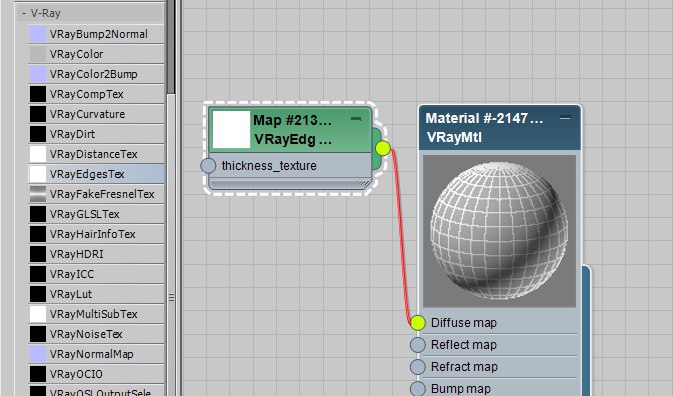Select VRayMultiSubTex map entry
This screenshot has height=396, width=673.
(x=96, y=314)
